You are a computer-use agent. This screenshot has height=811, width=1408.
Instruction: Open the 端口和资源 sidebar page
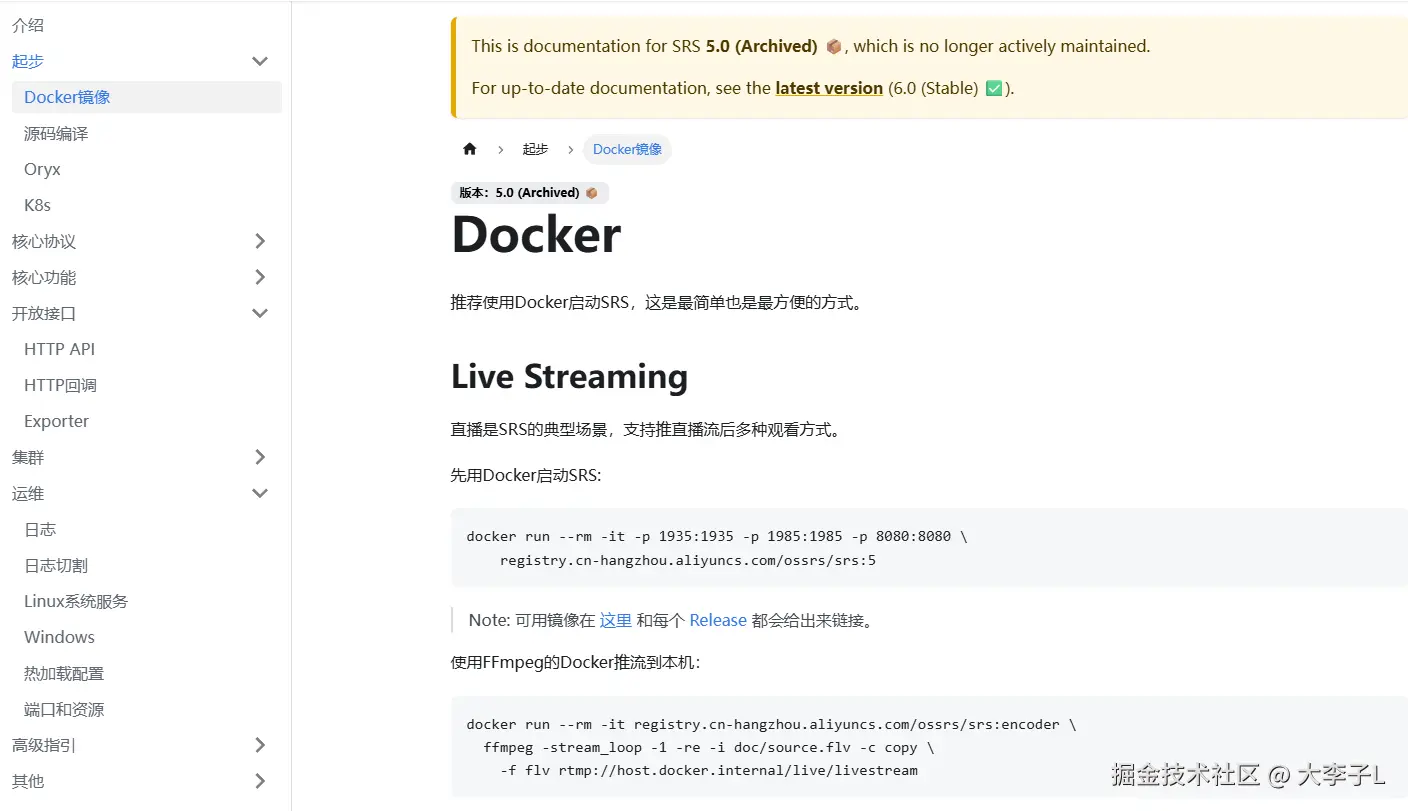[64, 709]
